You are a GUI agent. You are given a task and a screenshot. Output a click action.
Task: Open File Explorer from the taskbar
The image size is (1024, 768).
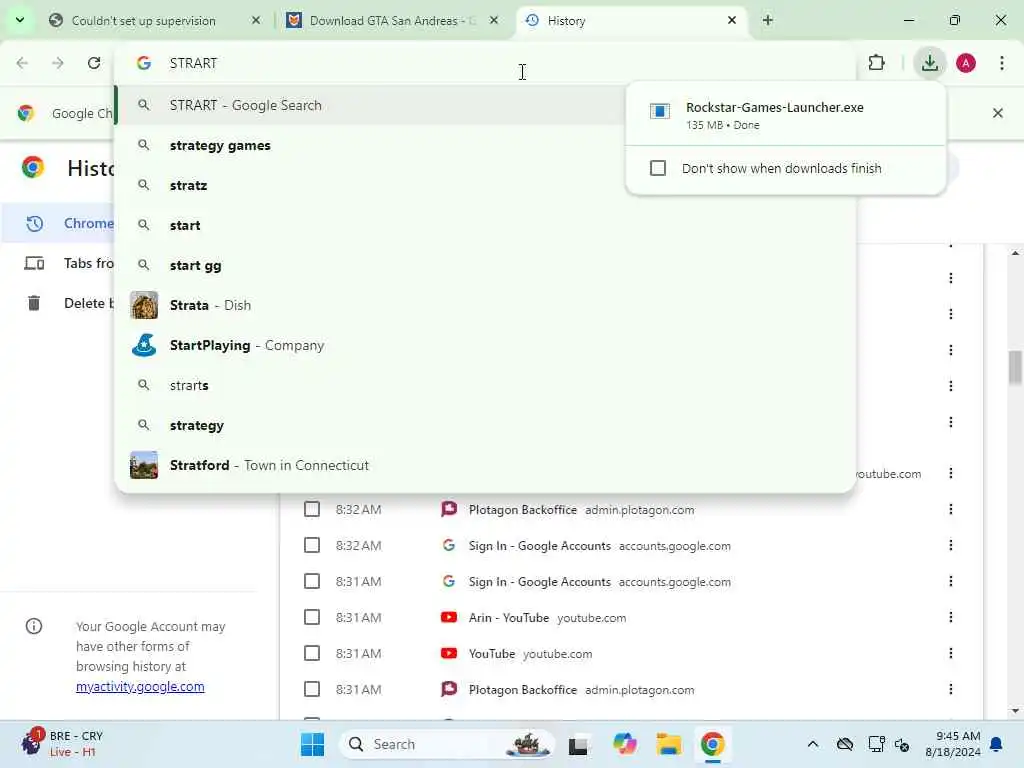(669, 744)
